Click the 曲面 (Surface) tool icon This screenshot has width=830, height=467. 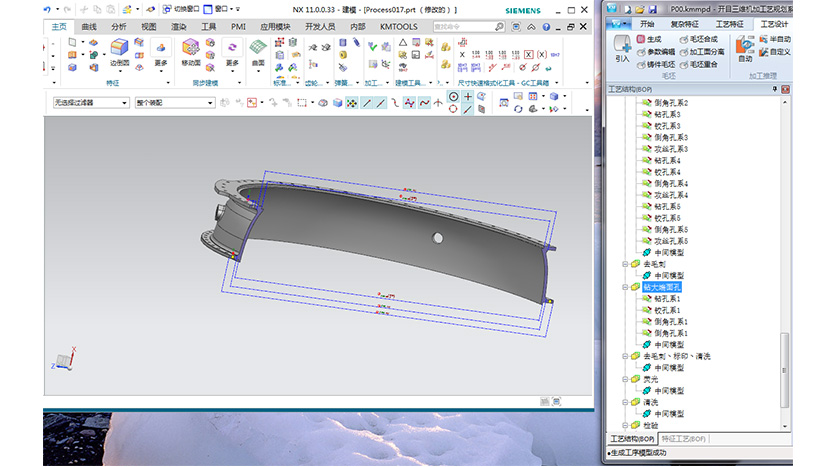click(x=257, y=47)
